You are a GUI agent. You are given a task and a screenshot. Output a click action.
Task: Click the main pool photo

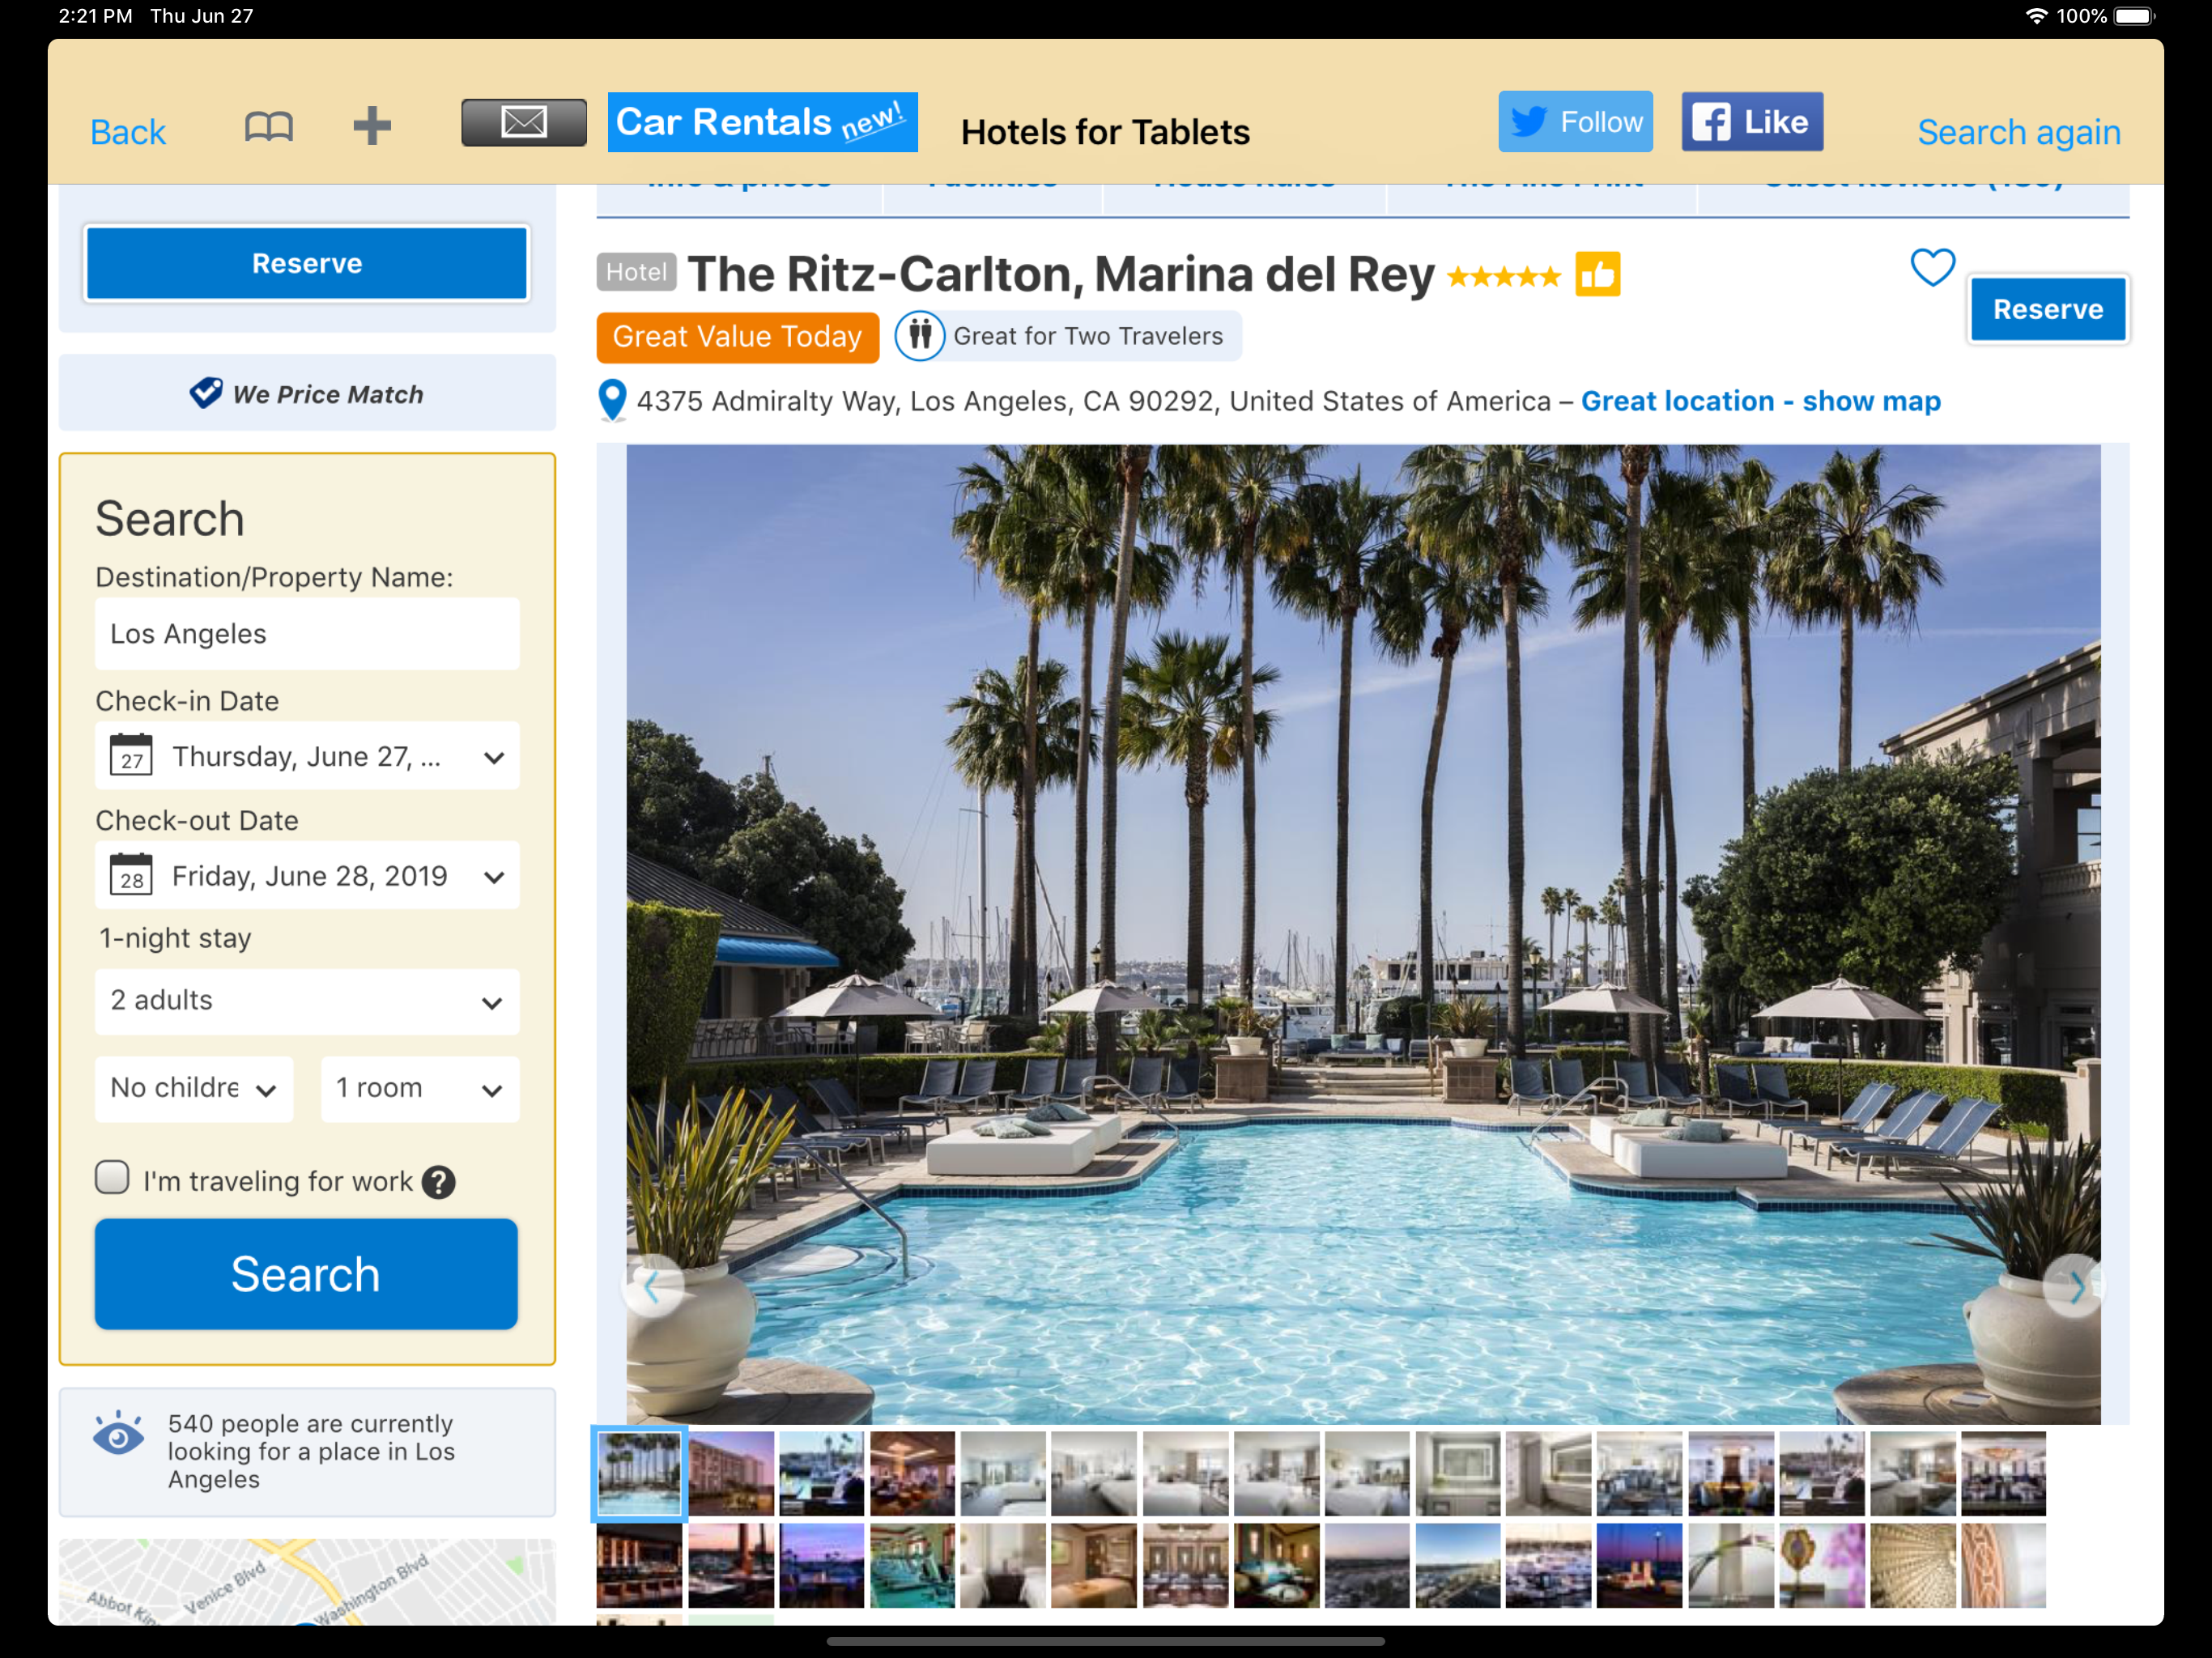(1363, 934)
